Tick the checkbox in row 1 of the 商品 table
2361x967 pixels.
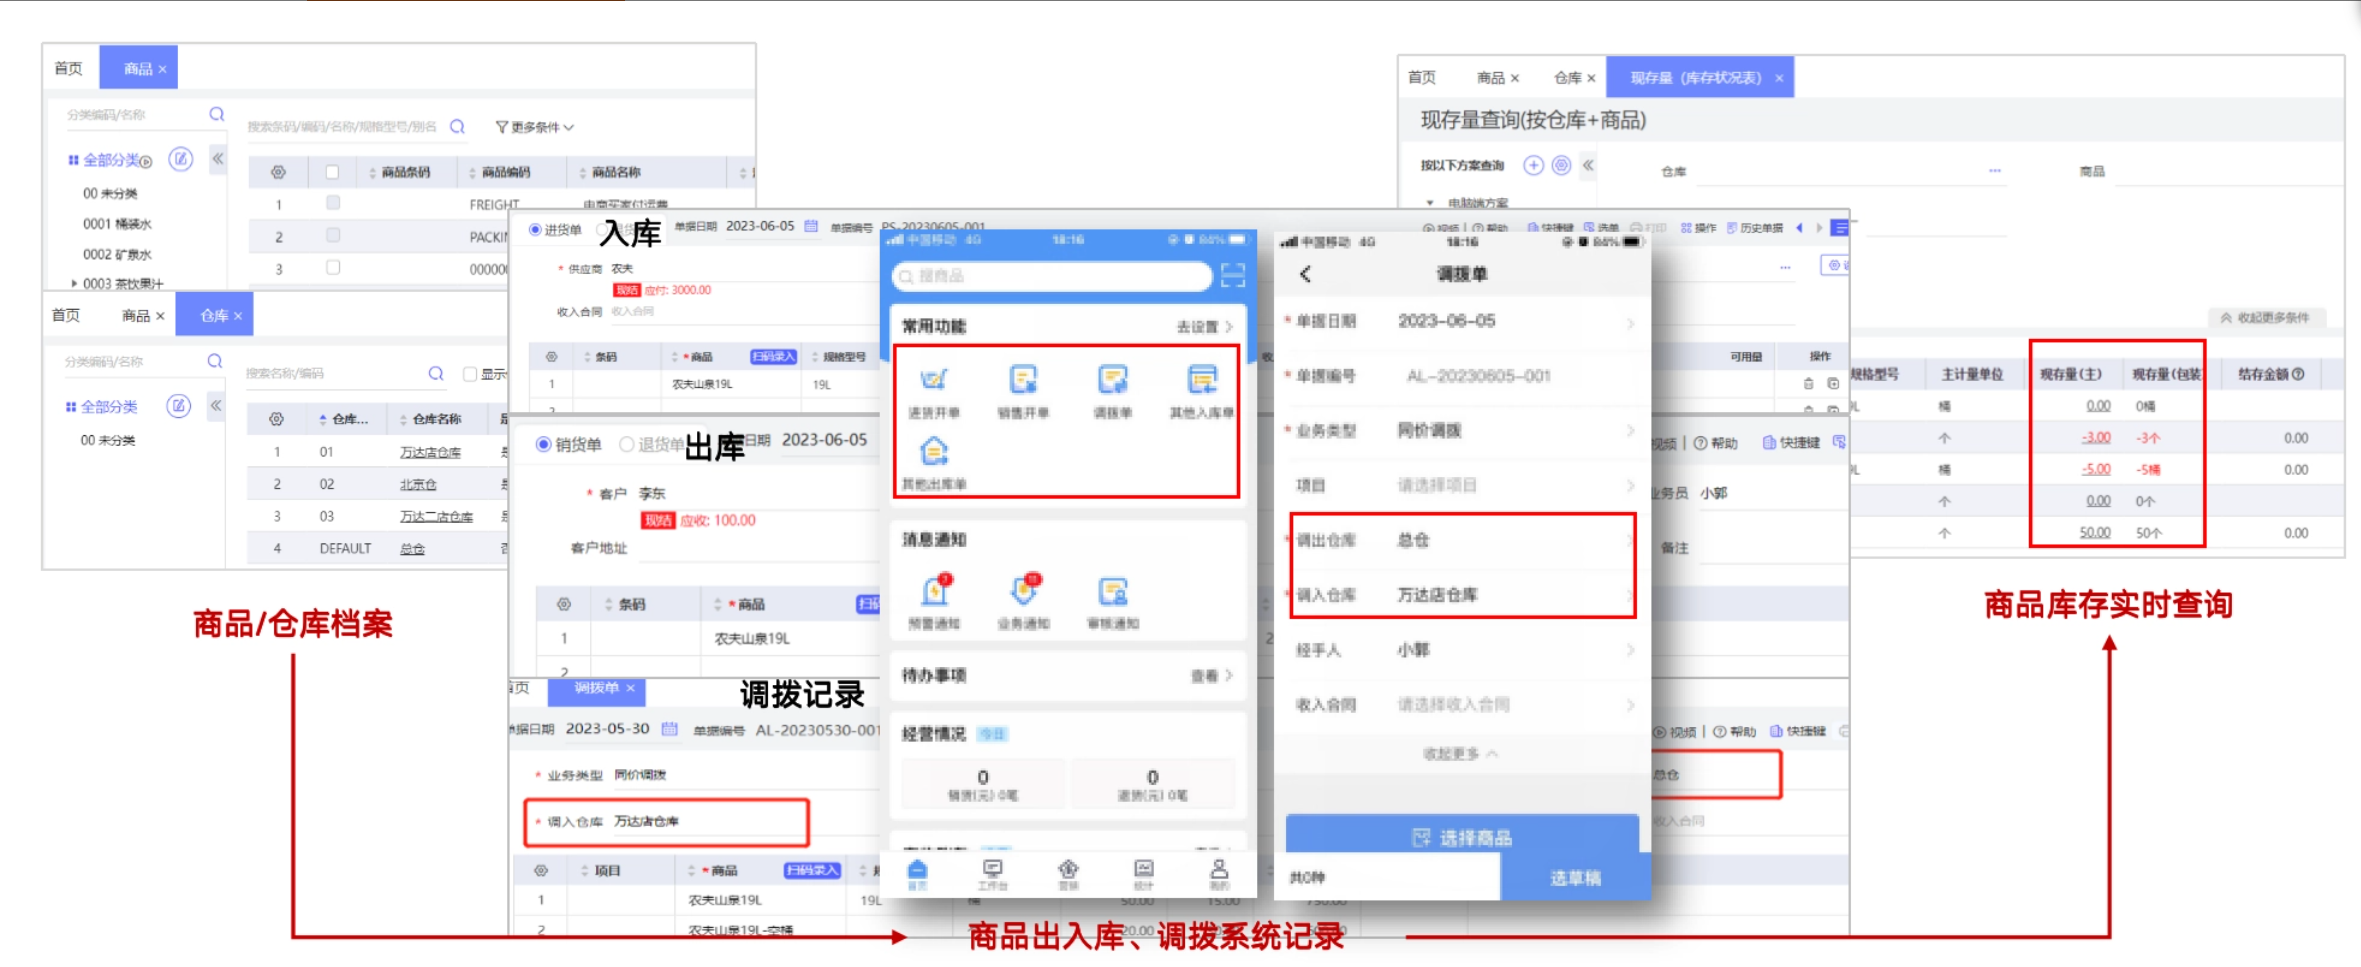pyautogui.click(x=333, y=203)
